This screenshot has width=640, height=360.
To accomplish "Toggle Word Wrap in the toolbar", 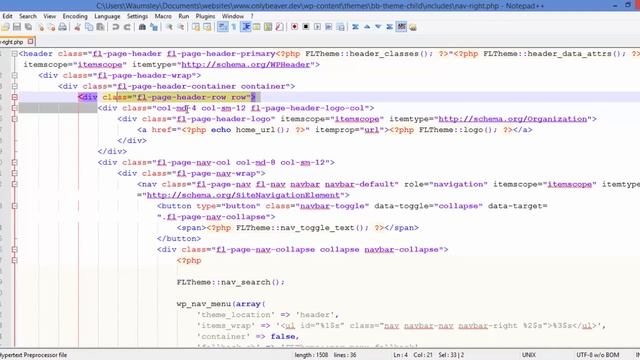I will pyautogui.click(x=222, y=27).
